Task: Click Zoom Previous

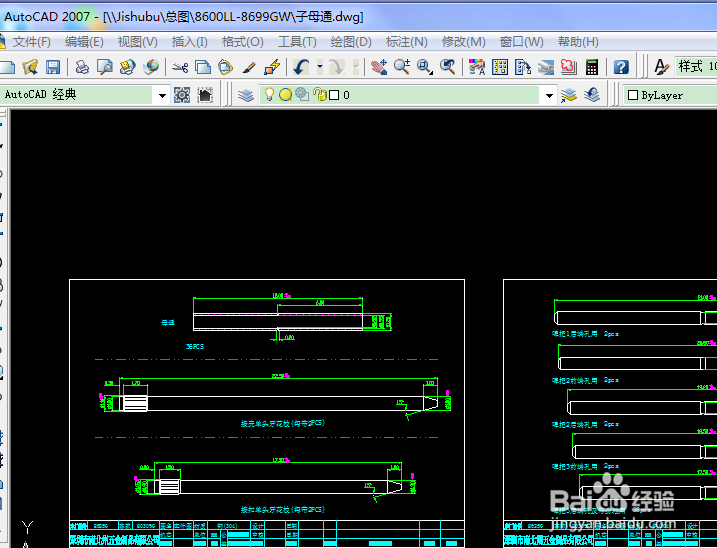Action: tap(448, 67)
